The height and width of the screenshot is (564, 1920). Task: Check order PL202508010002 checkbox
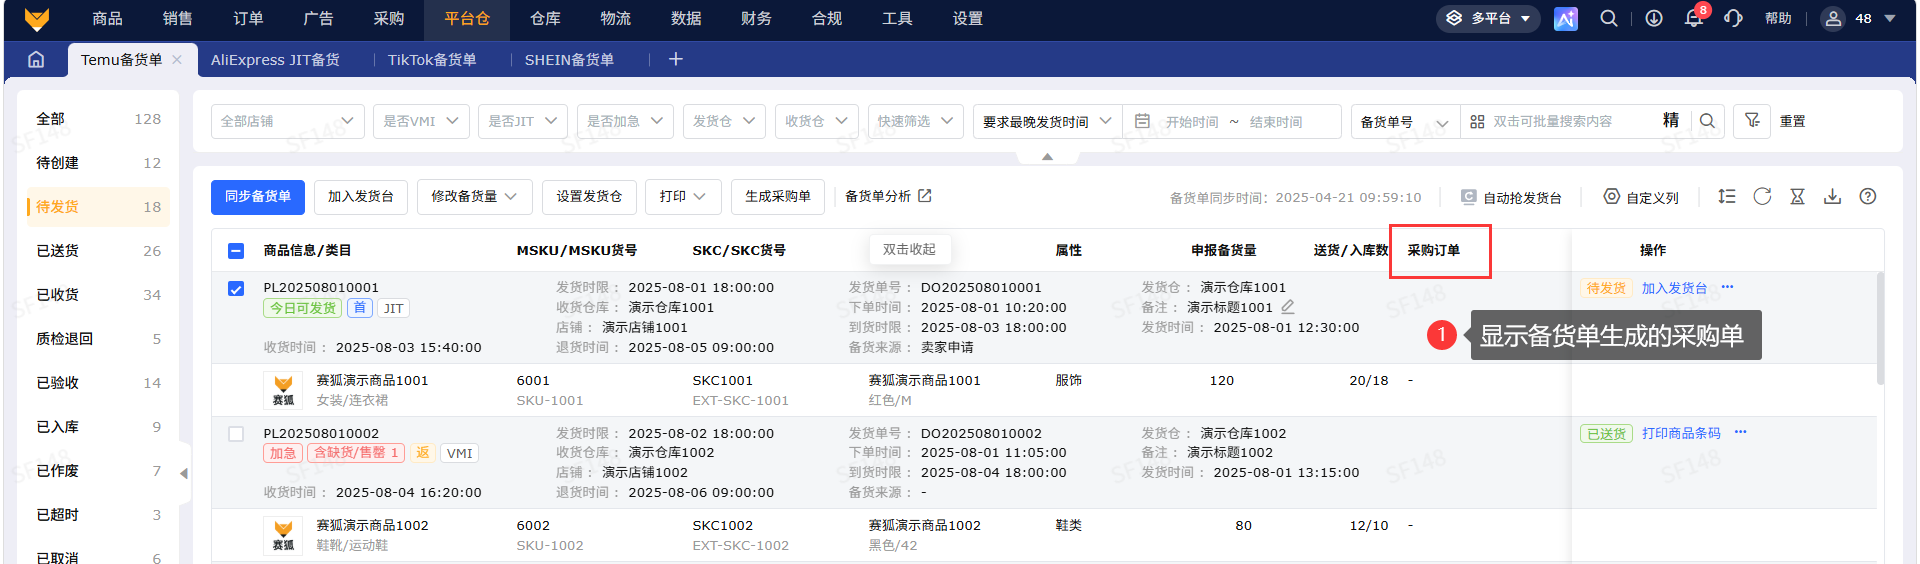[236, 434]
